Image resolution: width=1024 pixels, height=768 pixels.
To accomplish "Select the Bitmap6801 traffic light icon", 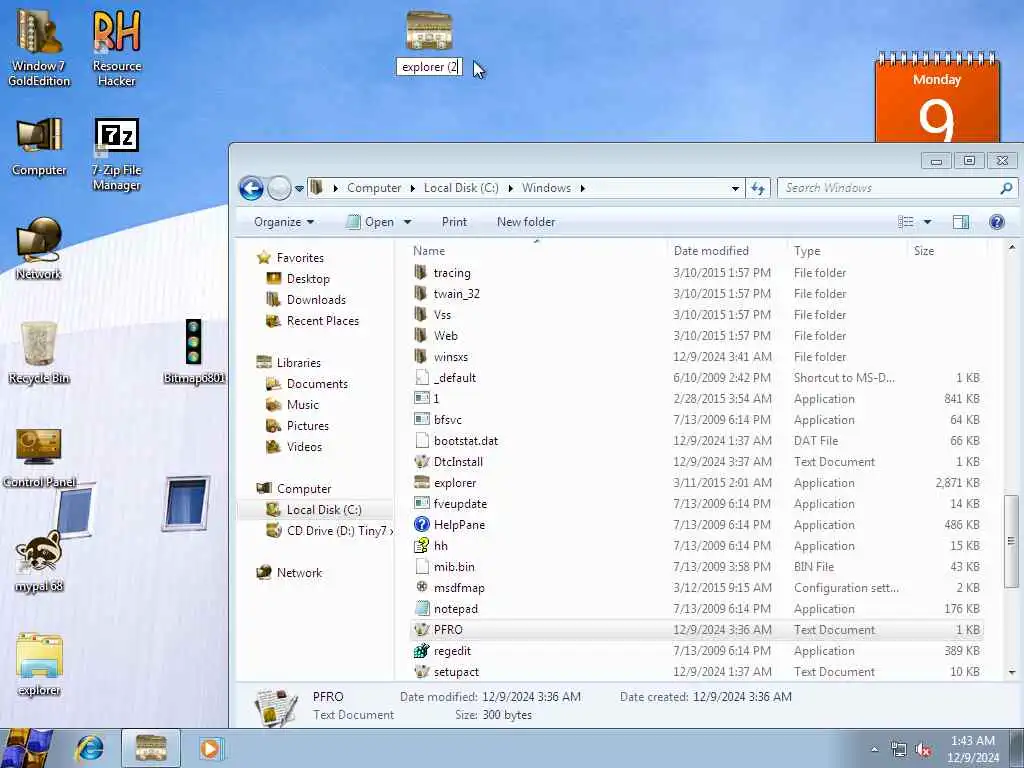I will [x=194, y=351].
